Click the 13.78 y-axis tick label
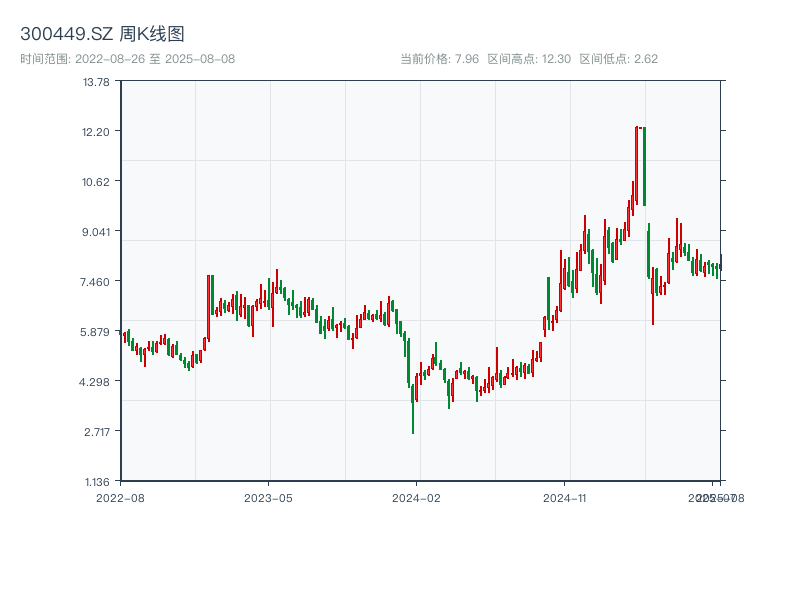This screenshot has height=600, width=800. coord(96,82)
